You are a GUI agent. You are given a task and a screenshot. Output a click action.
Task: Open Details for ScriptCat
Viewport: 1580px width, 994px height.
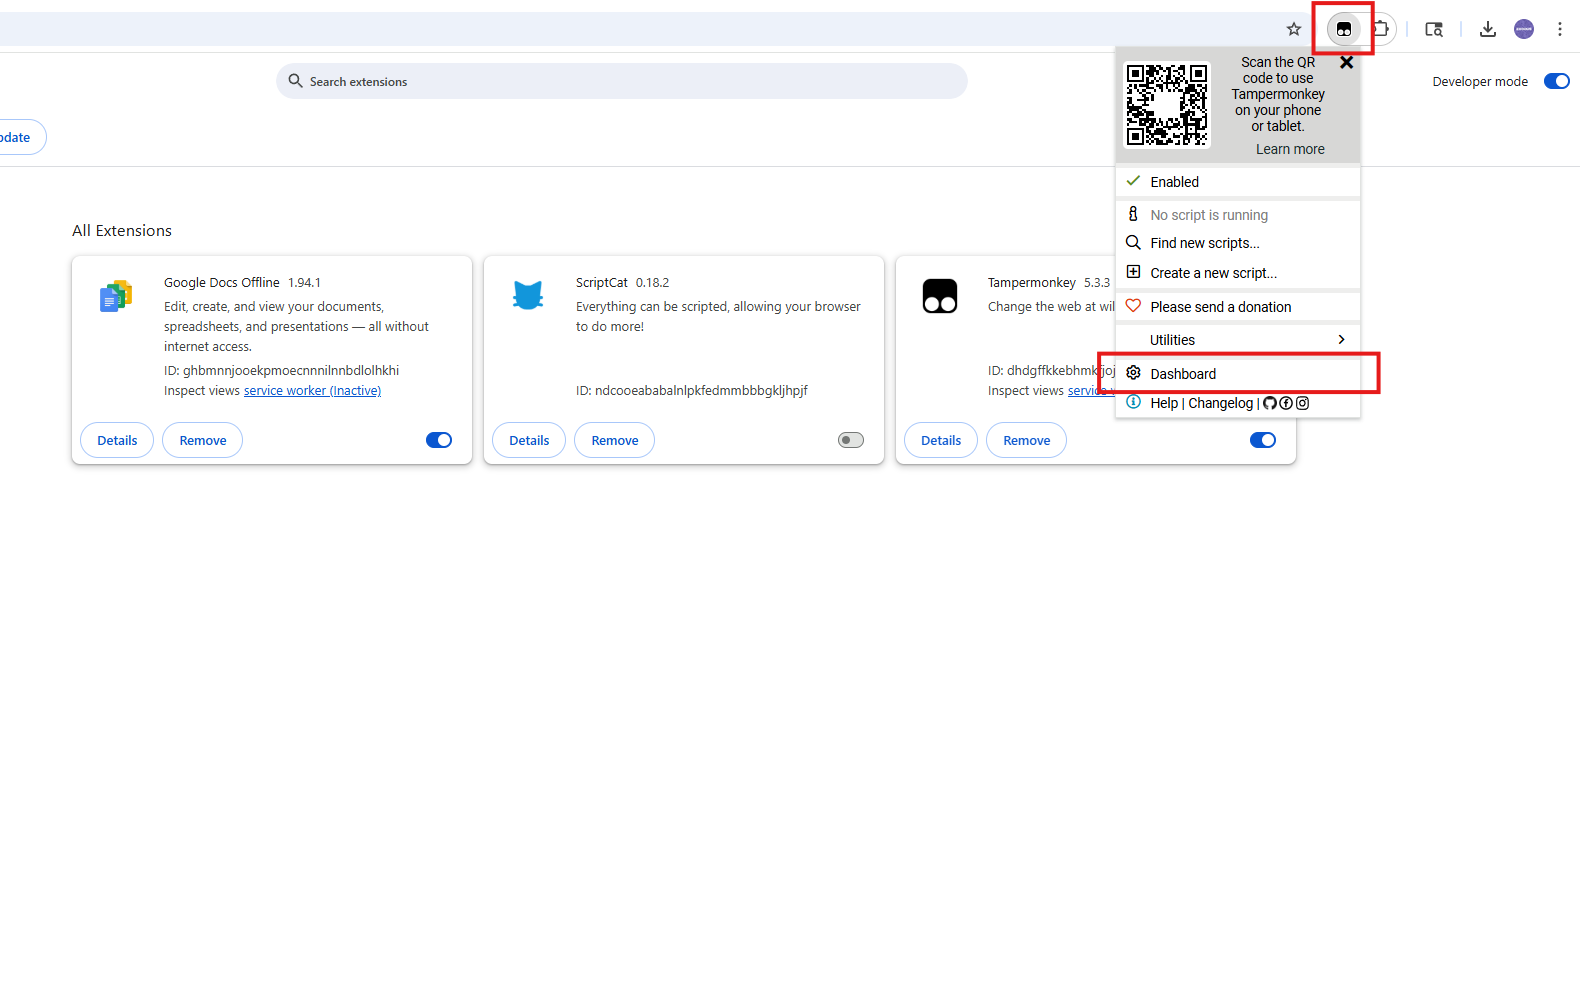[529, 440]
